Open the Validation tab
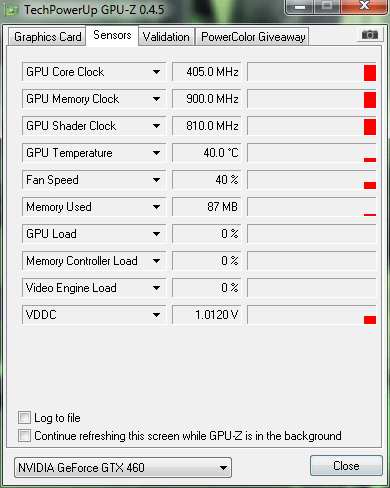Viewport: 390px width, 488px height. 166,37
